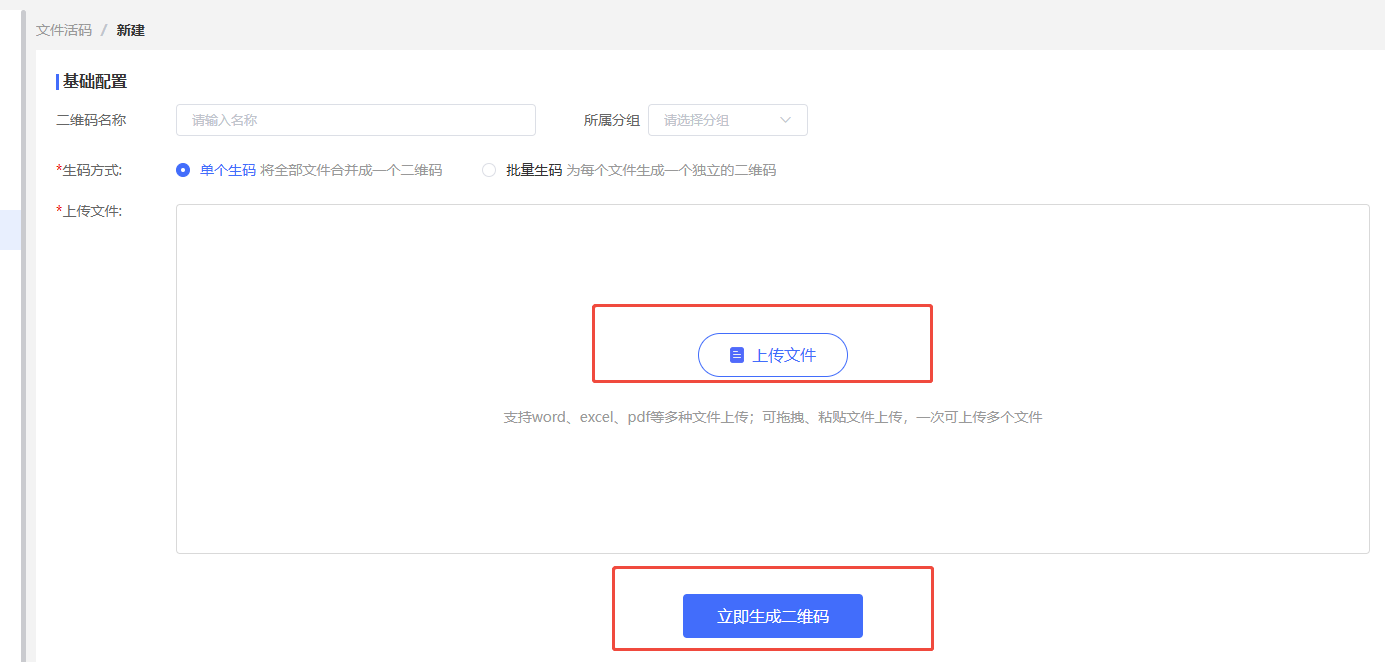Click the 生码方式 field label
This screenshot has width=1385, height=662.
[x=89, y=170]
